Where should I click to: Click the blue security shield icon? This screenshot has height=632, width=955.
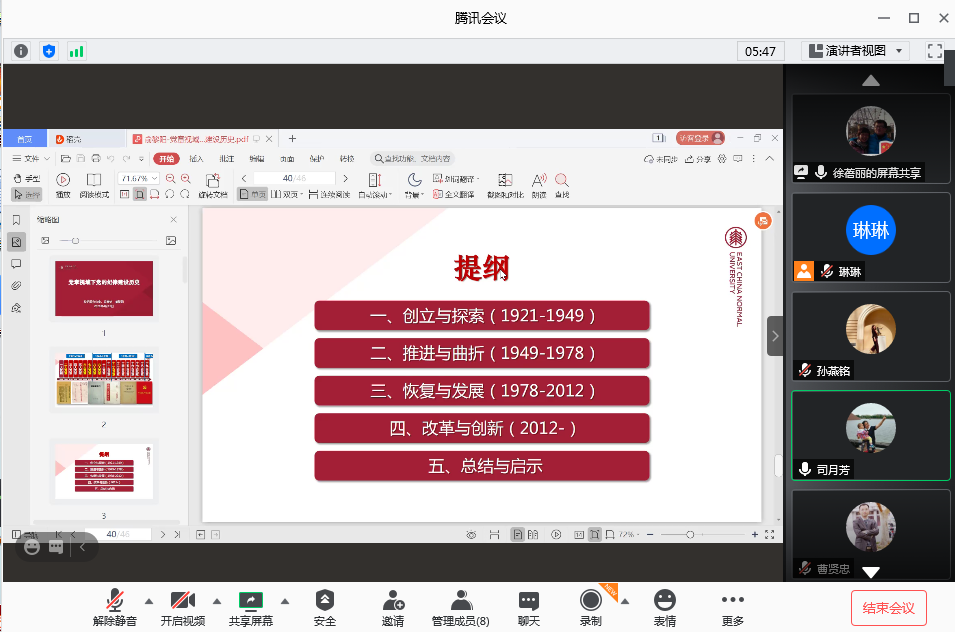[x=49, y=51]
